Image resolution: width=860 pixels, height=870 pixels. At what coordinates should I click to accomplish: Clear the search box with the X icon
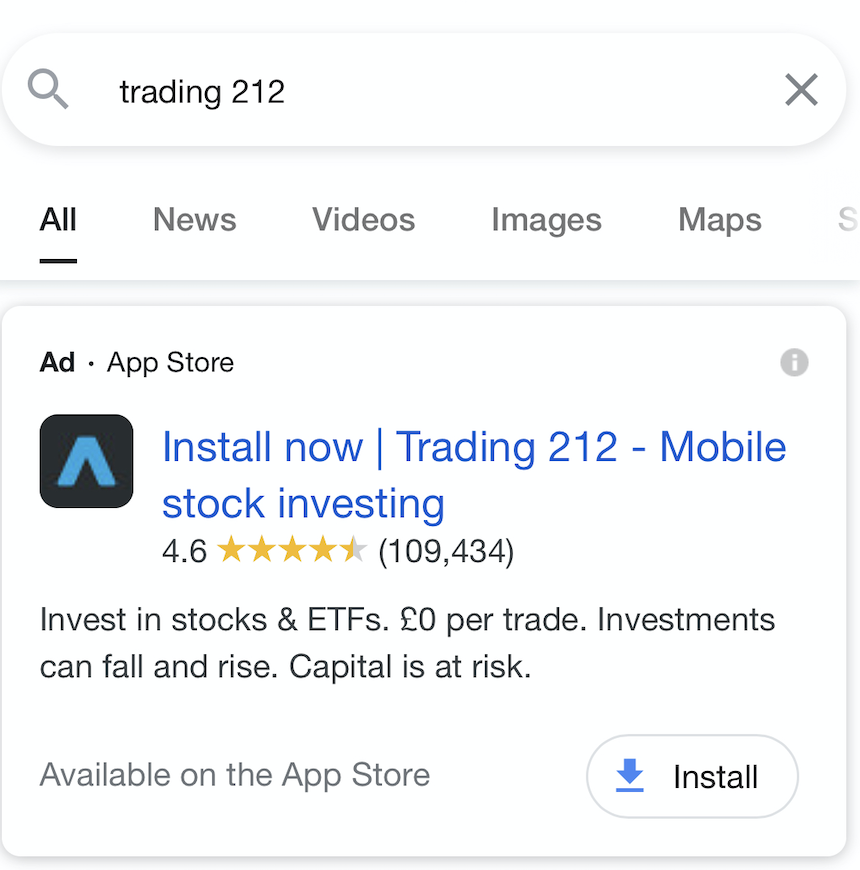click(801, 89)
